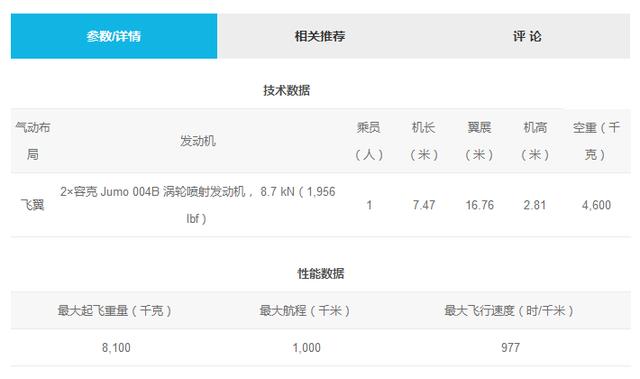Click the 乘员（人）column header
The image size is (640, 379).
pos(369,141)
